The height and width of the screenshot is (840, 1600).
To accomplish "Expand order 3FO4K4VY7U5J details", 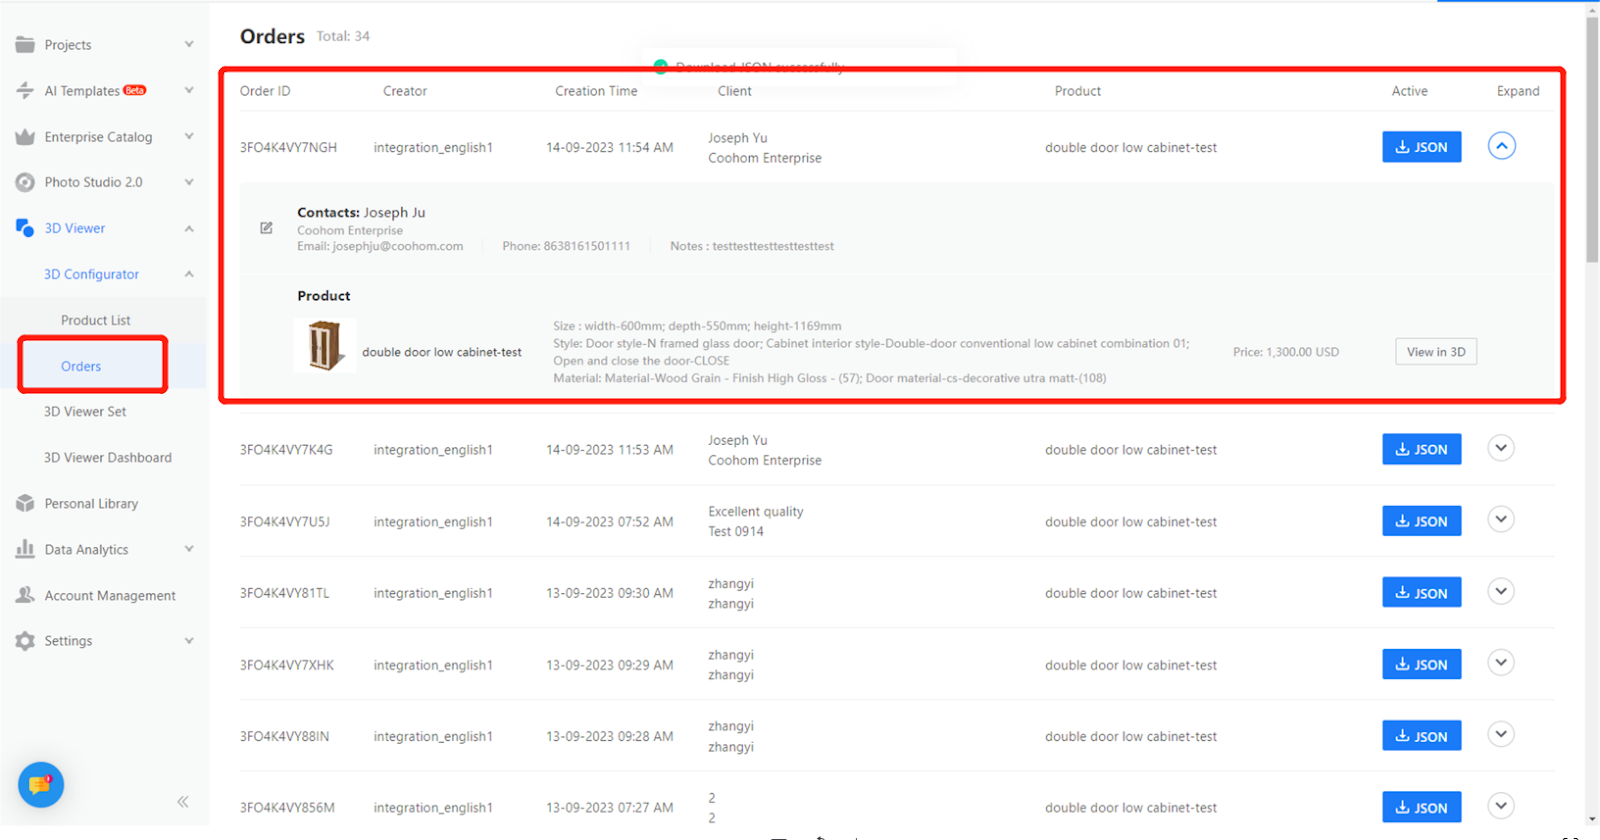I will click(x=1500, y=520).
